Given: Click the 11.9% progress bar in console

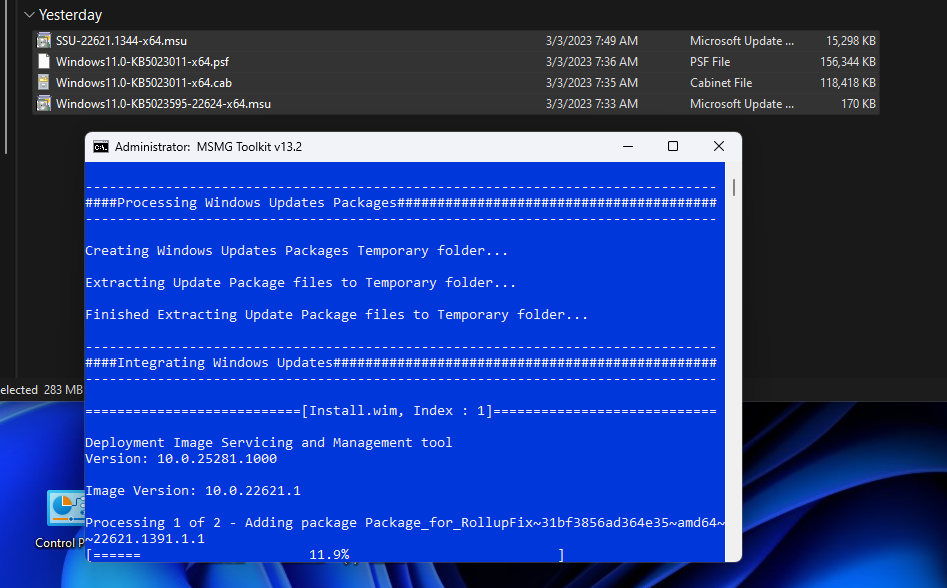Looking at the screenshot, I should [326, 555].
